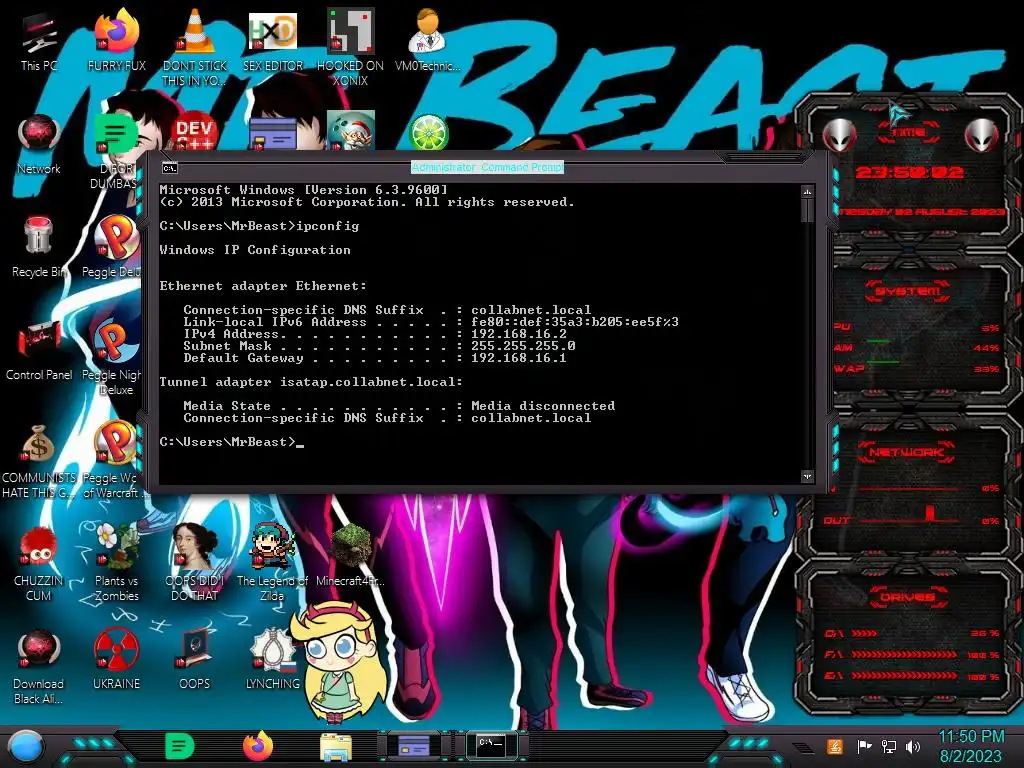Screen dimensions: 1024x768
Task: Click the IPv4 Address line 192.168.16.2
Action: click(375, 334)
